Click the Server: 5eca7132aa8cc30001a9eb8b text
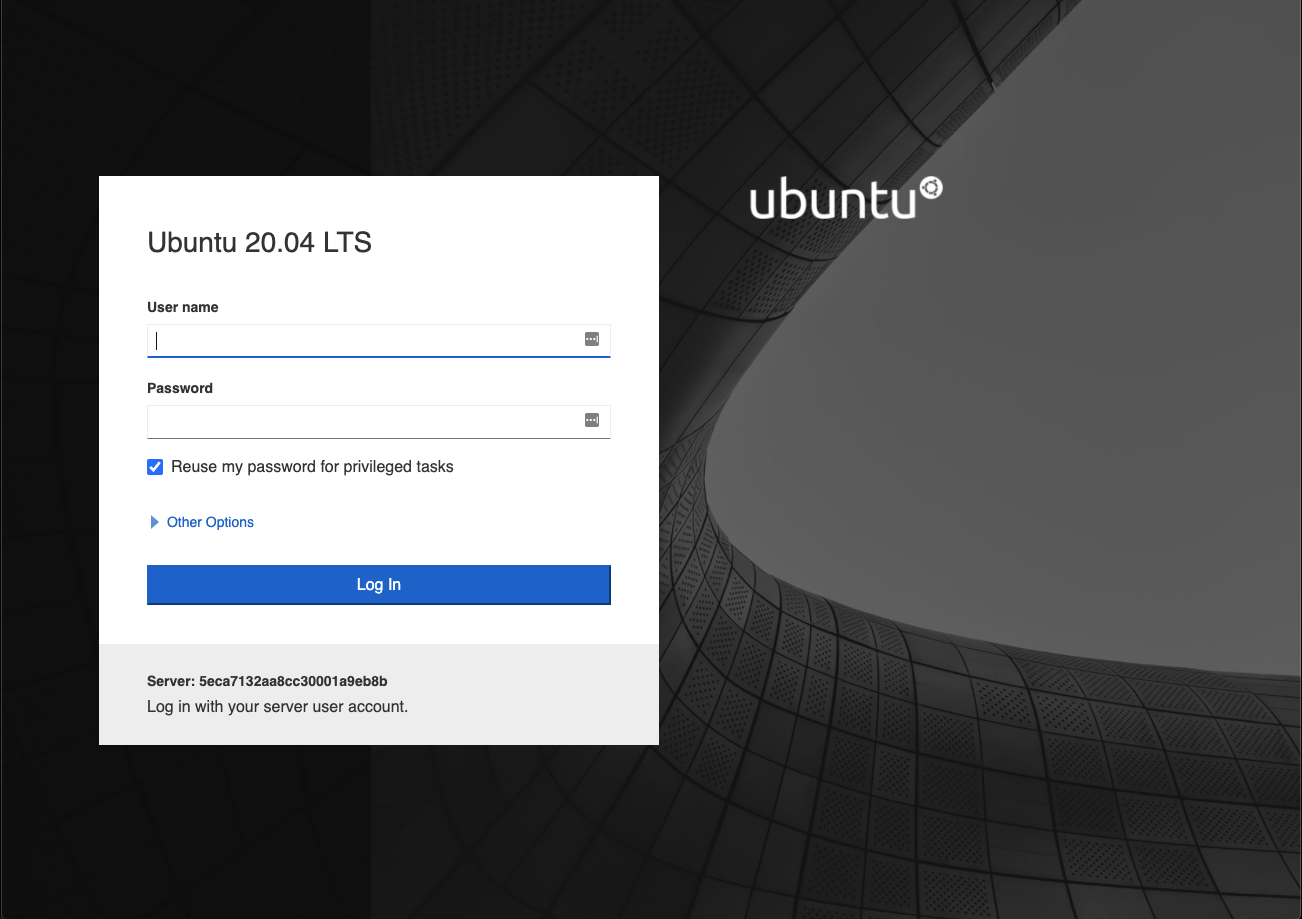The image size is (1302, 919). [x=267, y=681]
